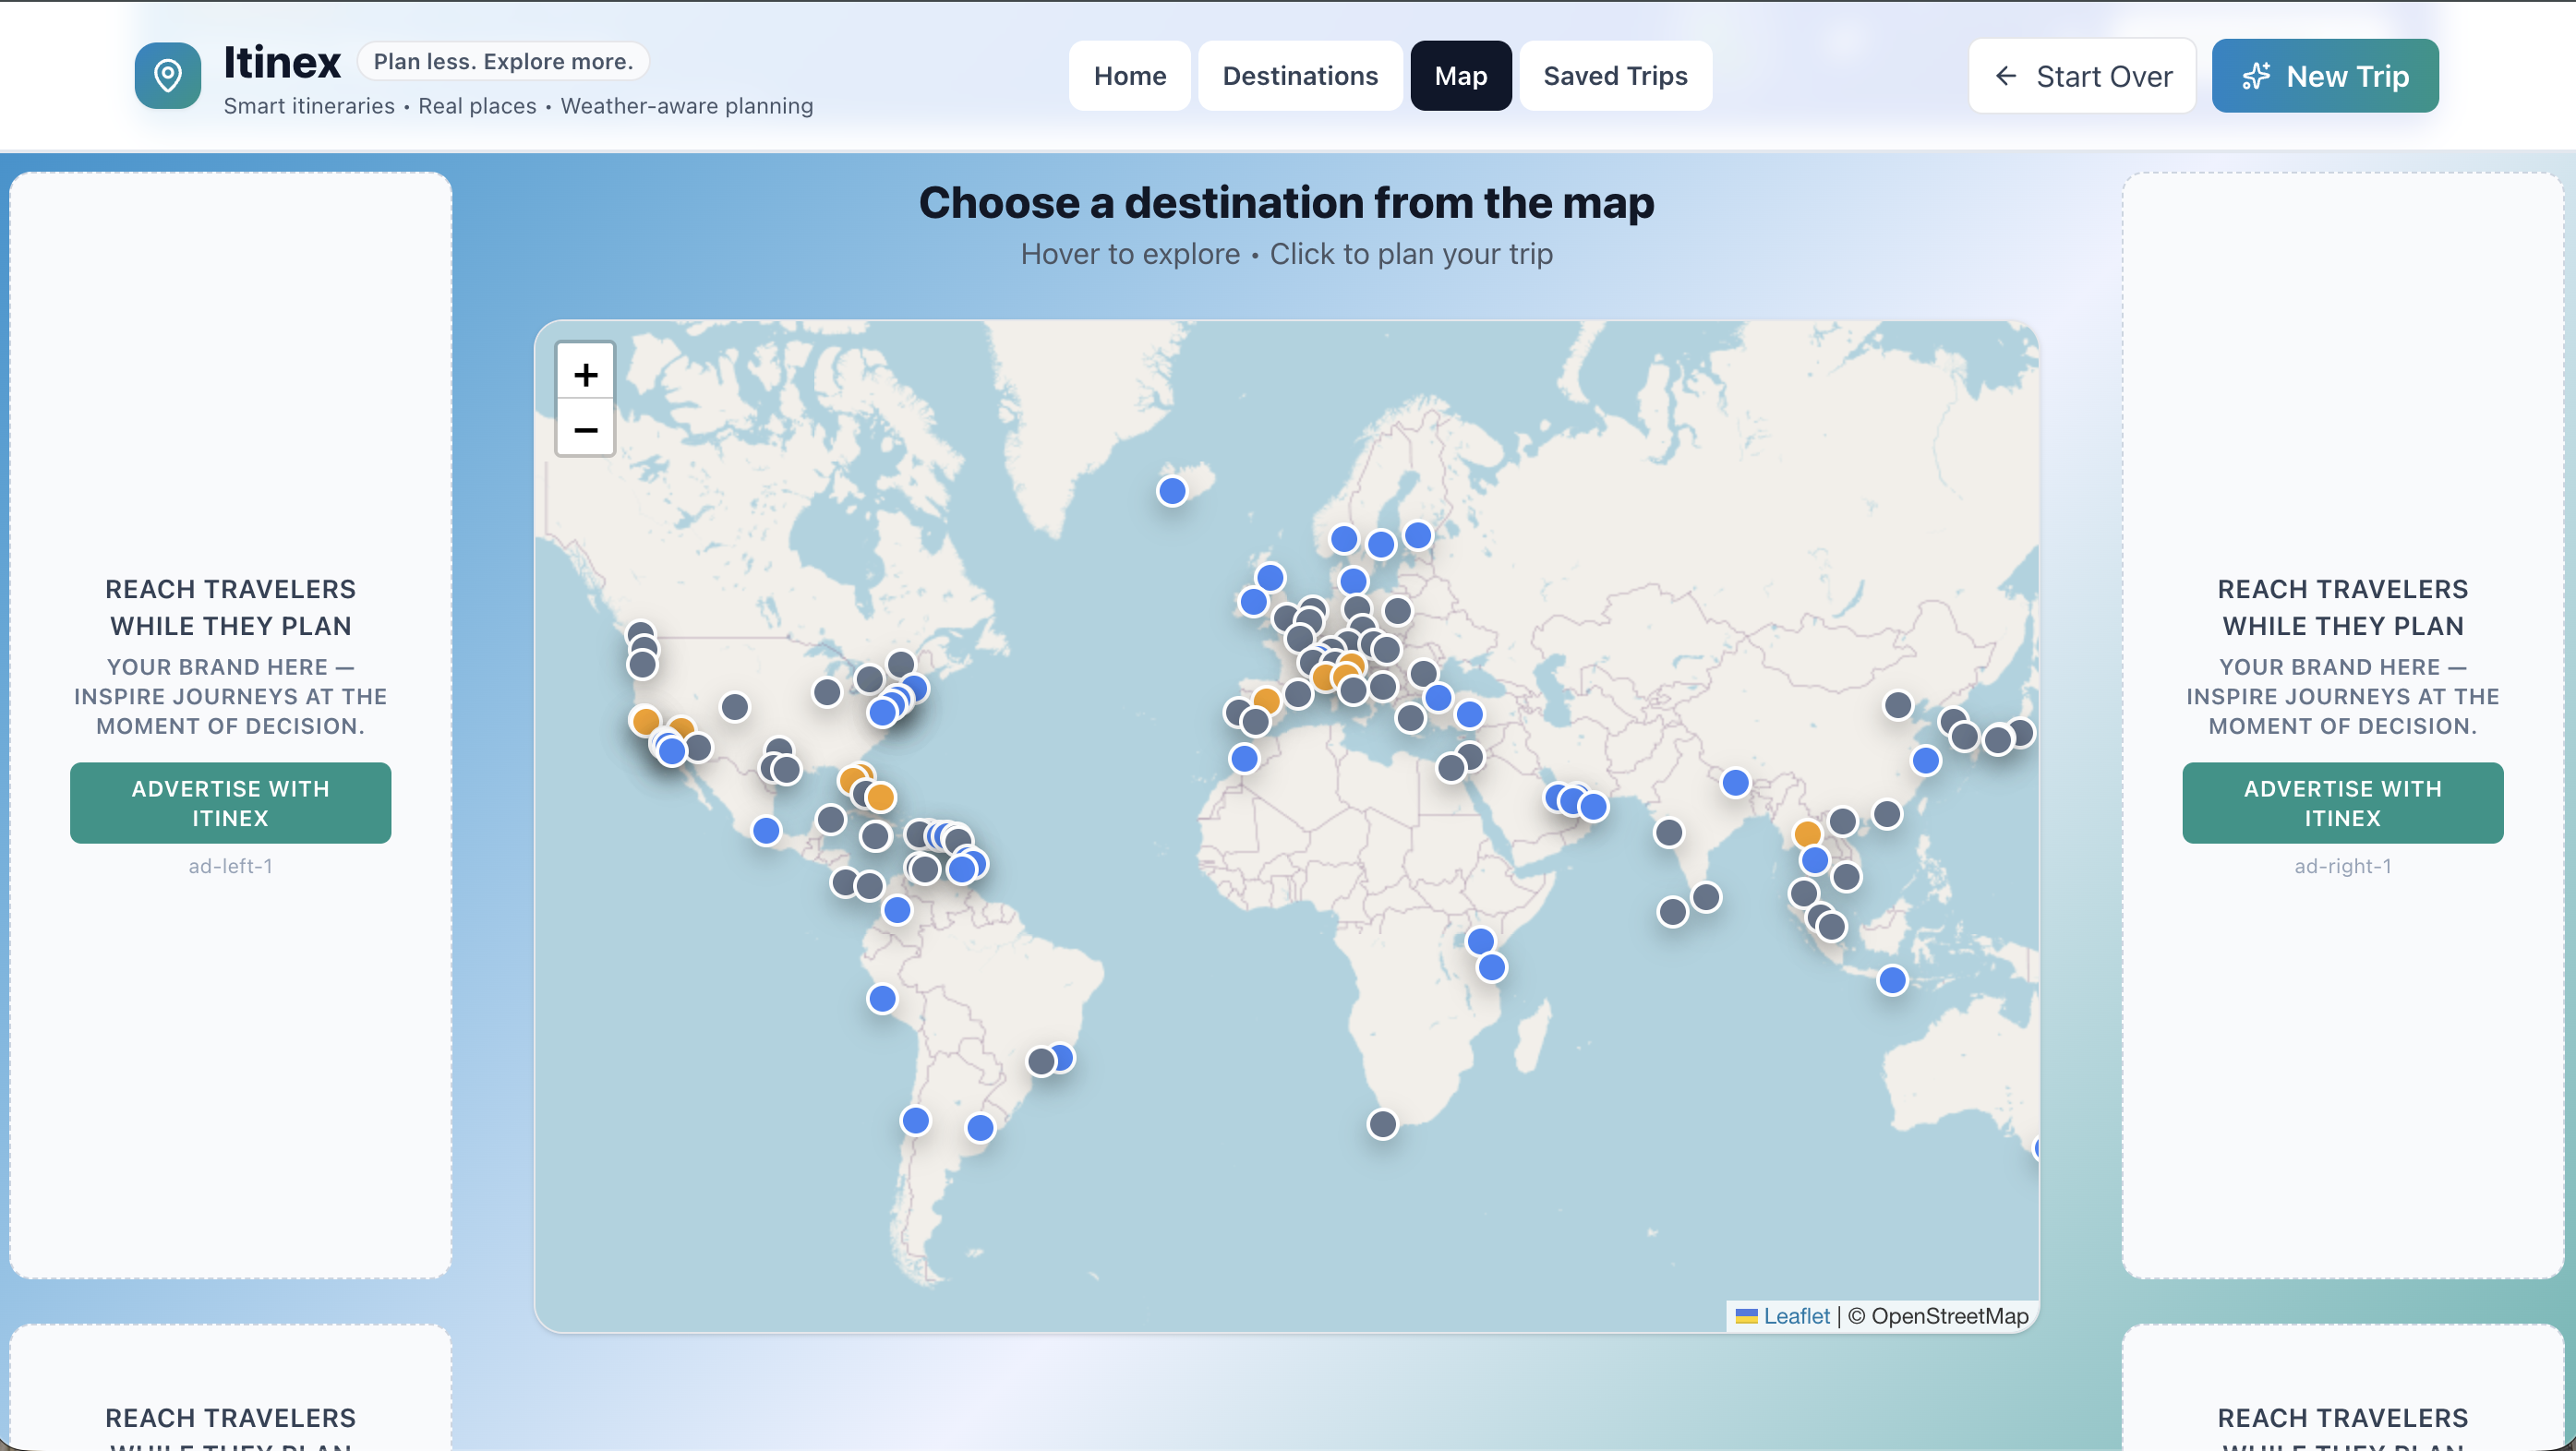Click left Advertise With Itinex button
Screen dimensions: 2576x1451
point(230,803)
